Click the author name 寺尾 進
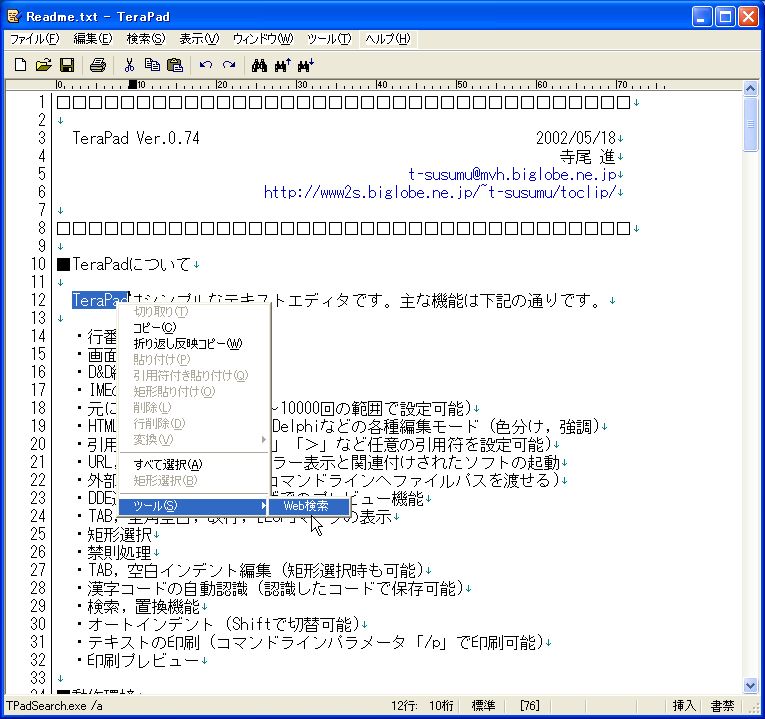 [587, 157]
